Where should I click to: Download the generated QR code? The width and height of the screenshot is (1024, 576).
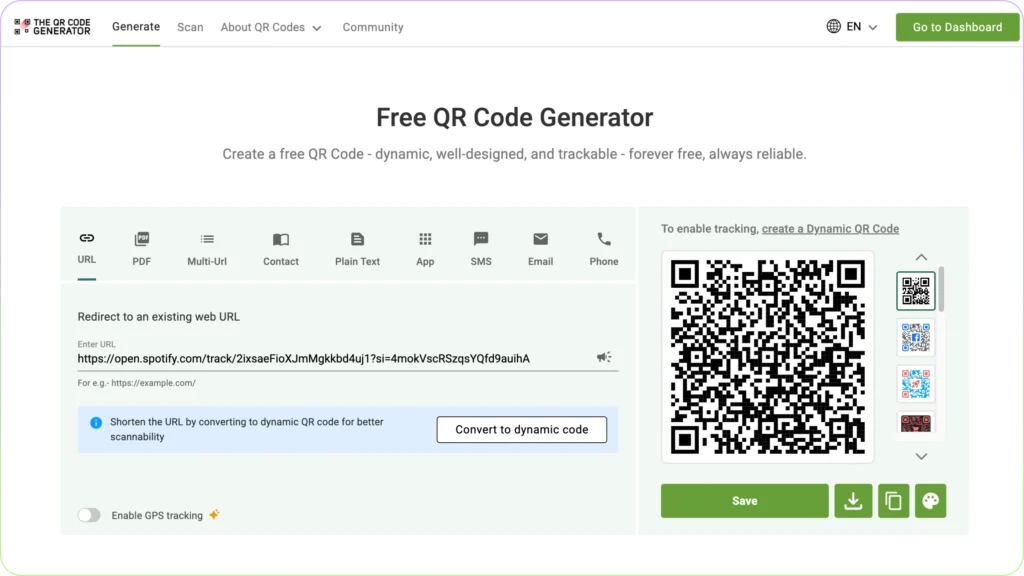pos(853,500)
